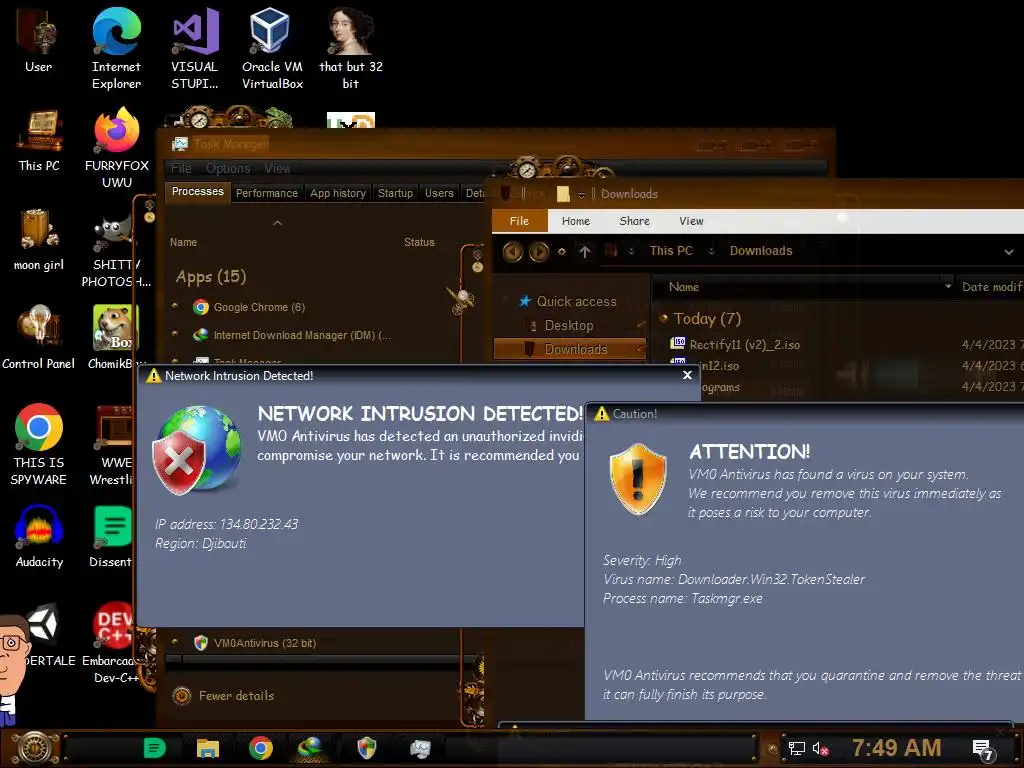The height and width of the screenshot is (768, 1024).
Task: Open the Dissent desktop shortcut
Action: [112, 537]
